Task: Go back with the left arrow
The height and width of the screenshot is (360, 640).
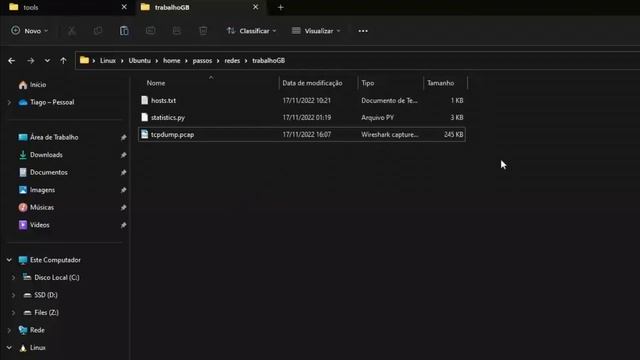Action: tap(11, 61)
